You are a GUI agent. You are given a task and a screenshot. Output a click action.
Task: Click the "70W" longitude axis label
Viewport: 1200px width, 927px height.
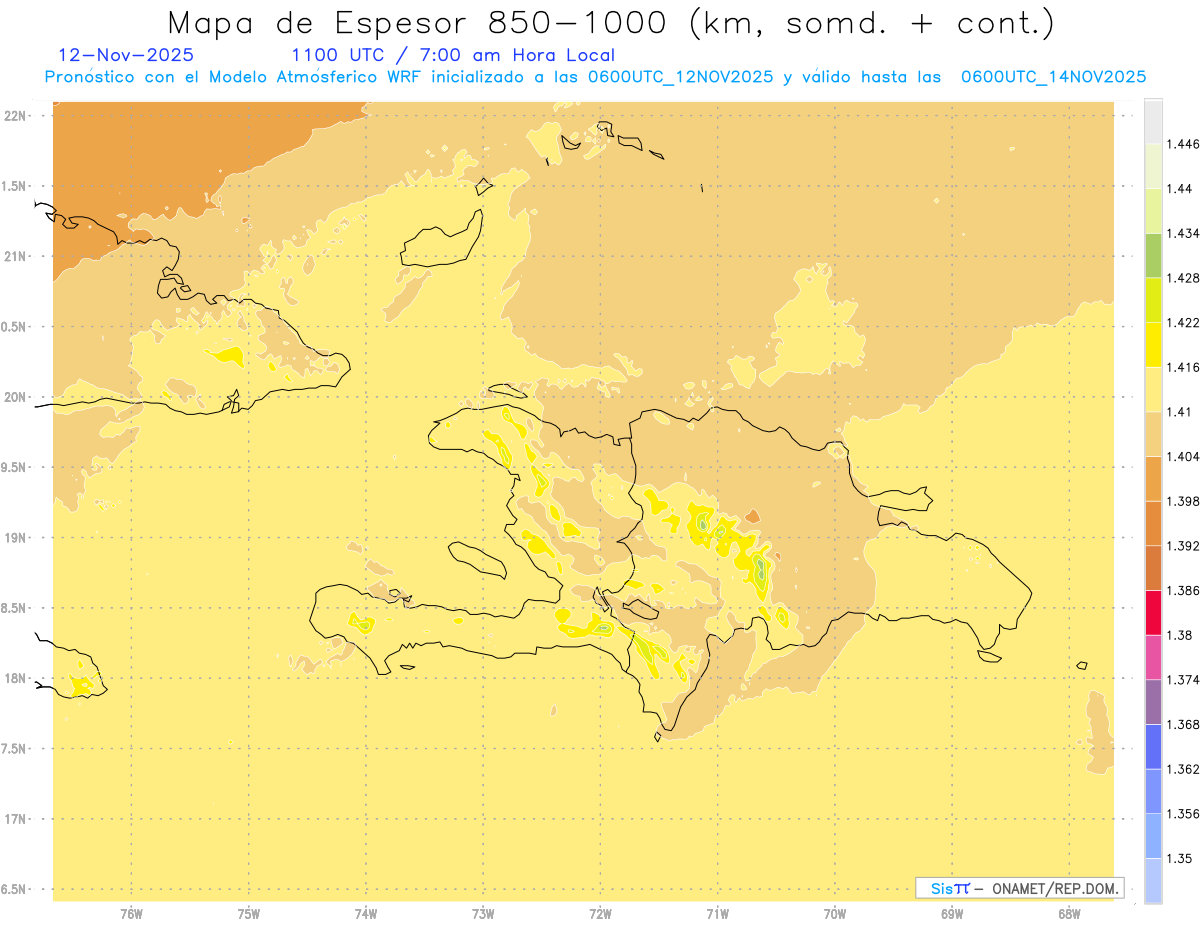pyautogui.click(x=835, y=914)
